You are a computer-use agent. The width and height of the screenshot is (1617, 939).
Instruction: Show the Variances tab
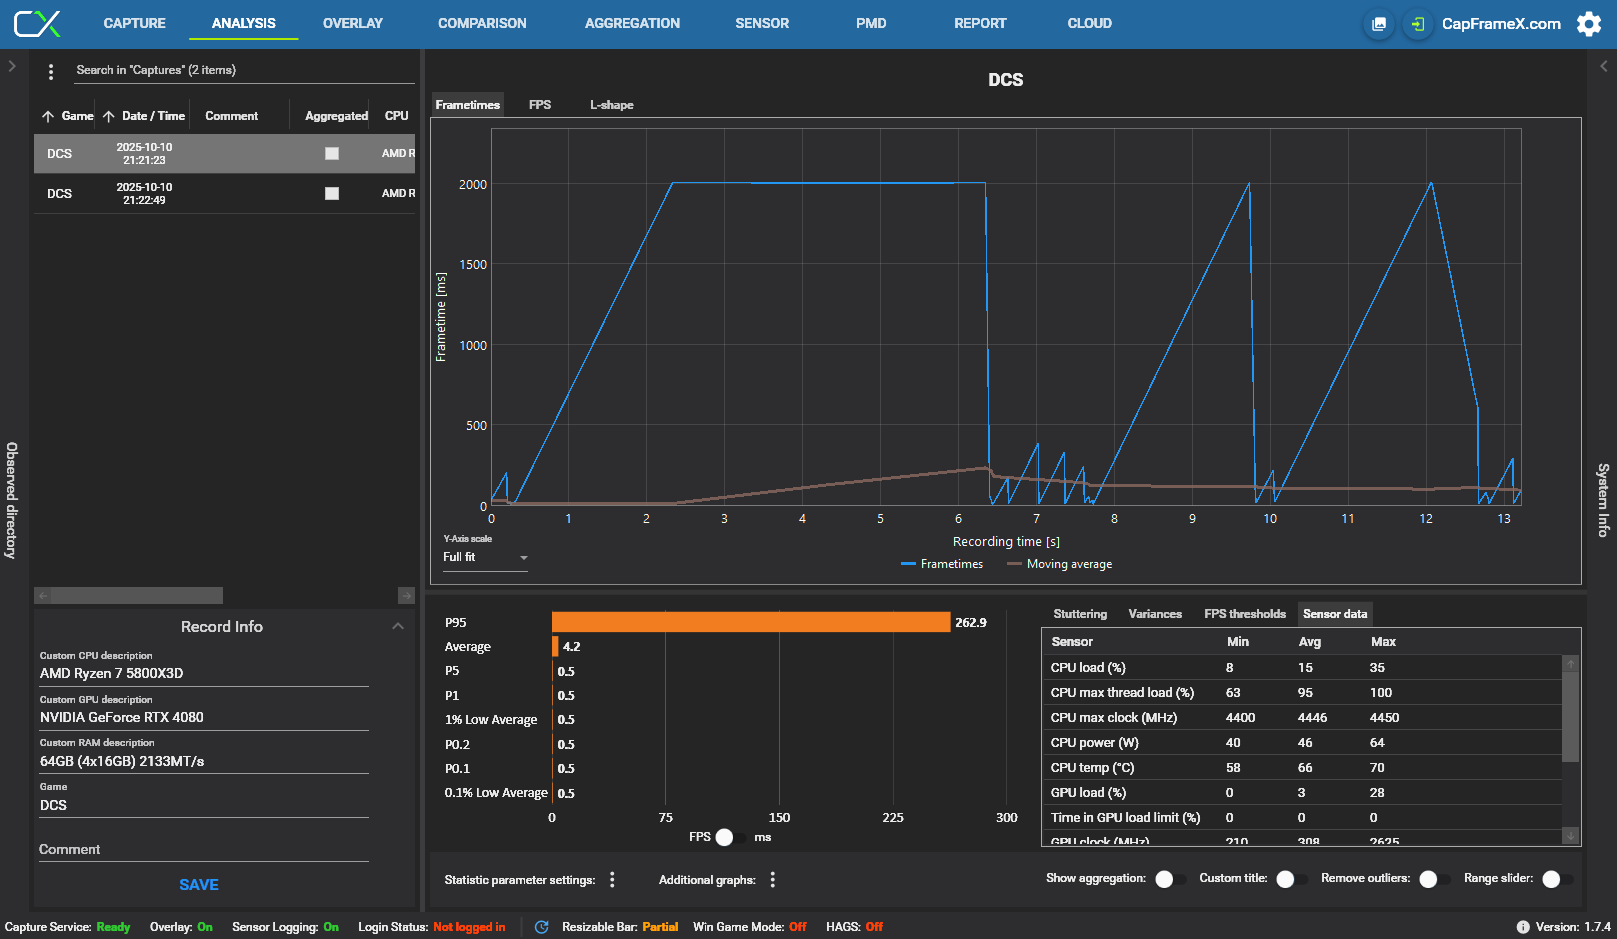click(1155, 614)
